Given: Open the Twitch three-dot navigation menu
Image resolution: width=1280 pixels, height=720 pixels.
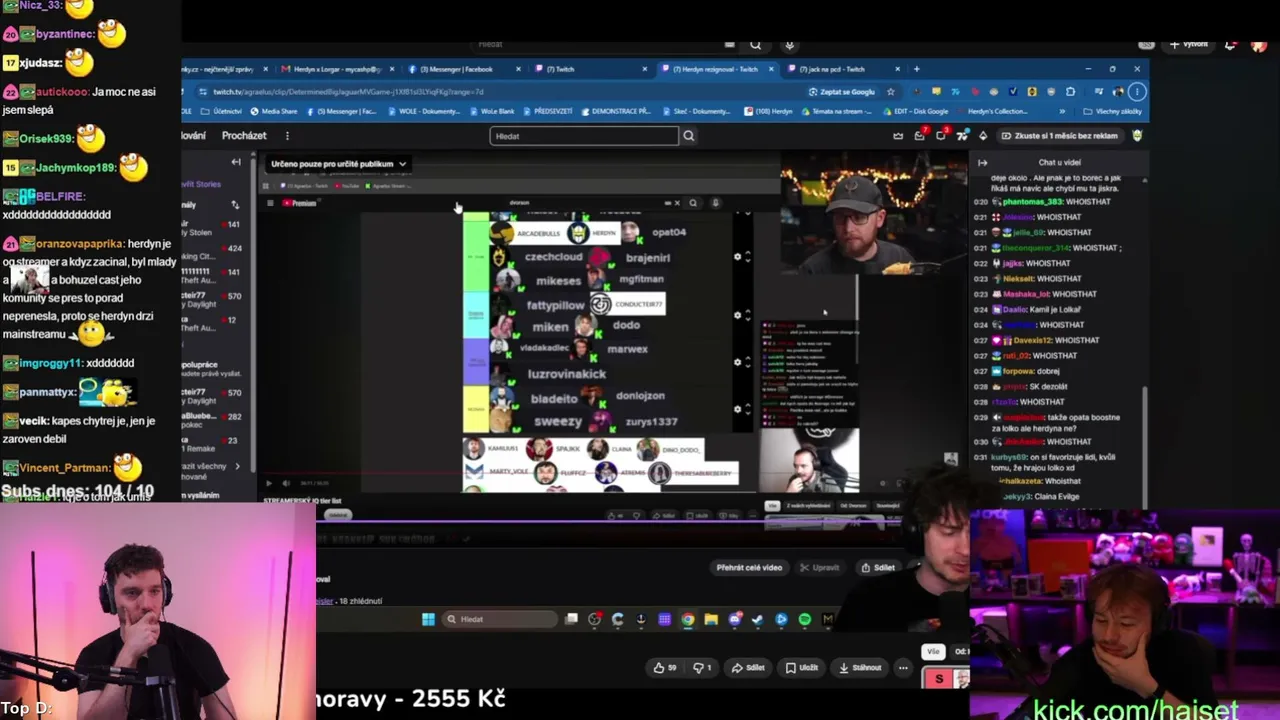Looking at the screenshot, I should (x=287, y=136).
